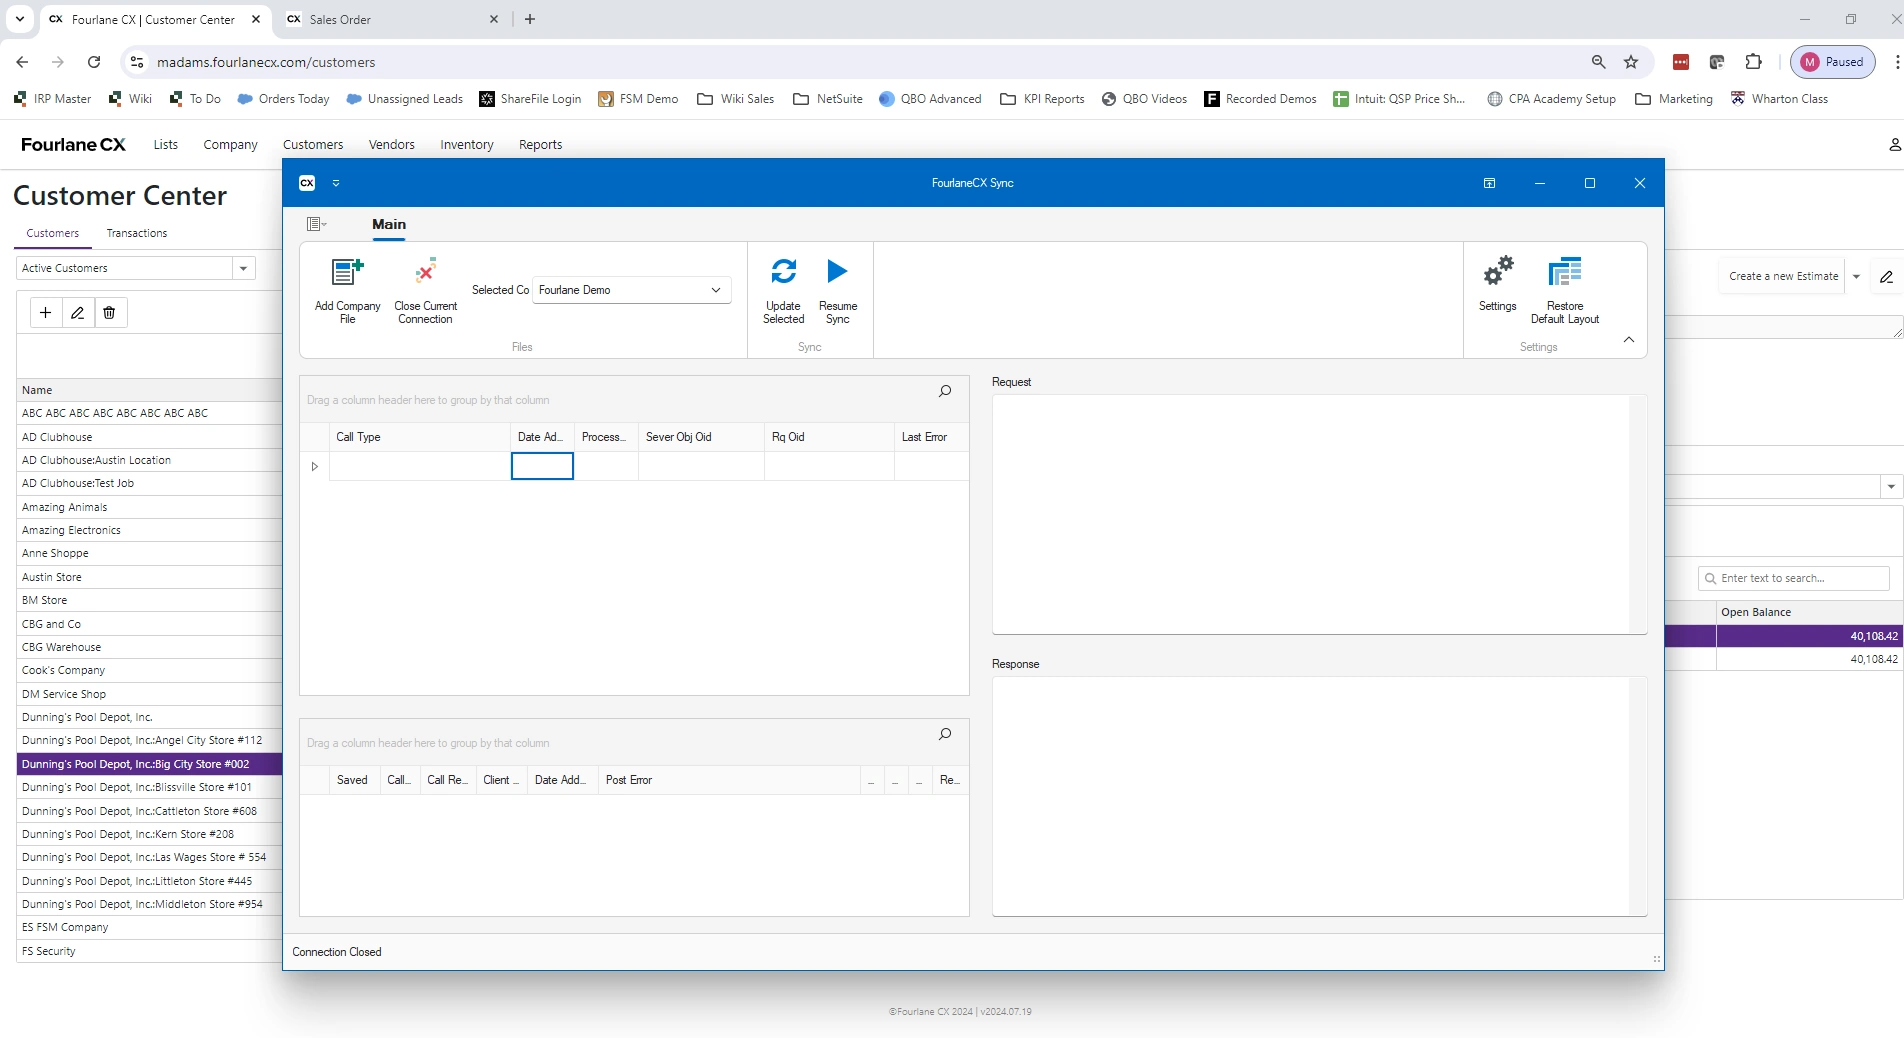Open the dropdown arrow on the right-side field behind the Sync window
The height and width of the screenshot is (1038, 1904).
pyautogui.click(x=1891, y=487)
